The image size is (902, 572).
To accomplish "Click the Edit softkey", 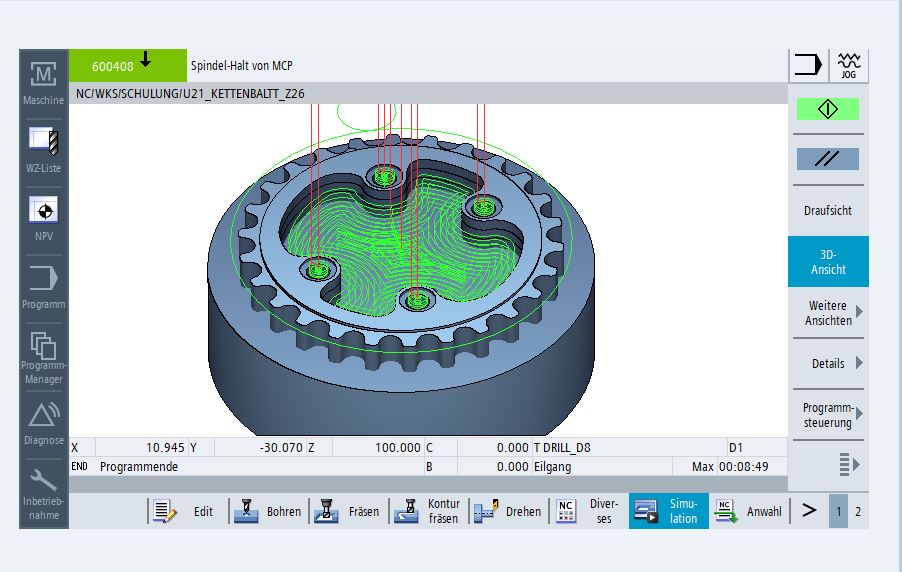I will tap(187, 511).
